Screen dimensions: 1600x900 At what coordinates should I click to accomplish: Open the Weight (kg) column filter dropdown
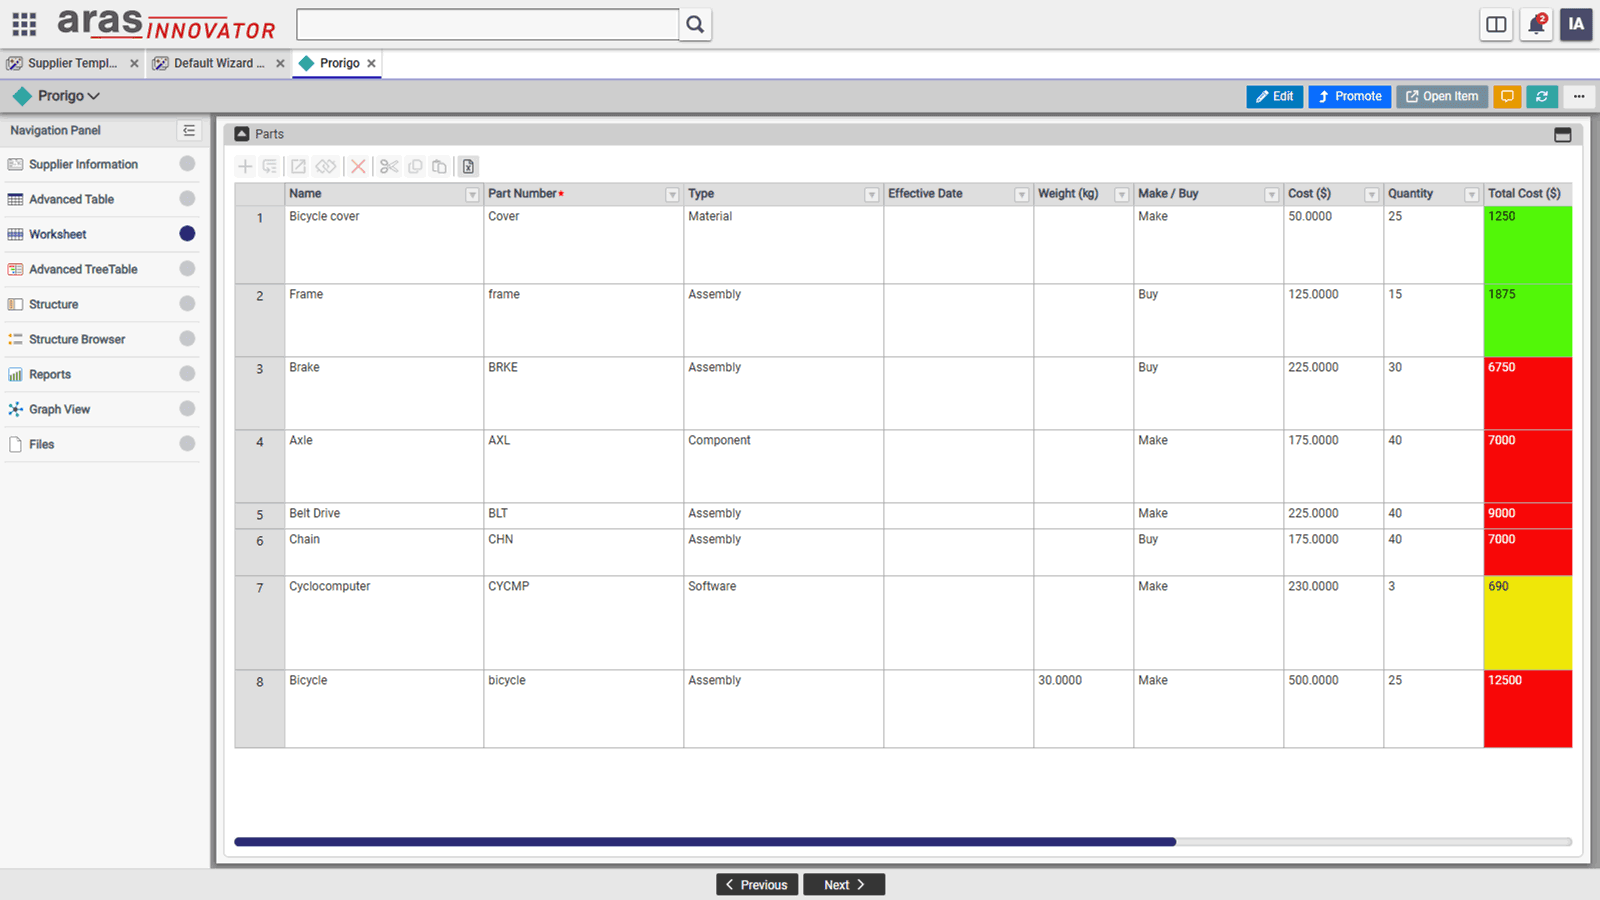1122,195
